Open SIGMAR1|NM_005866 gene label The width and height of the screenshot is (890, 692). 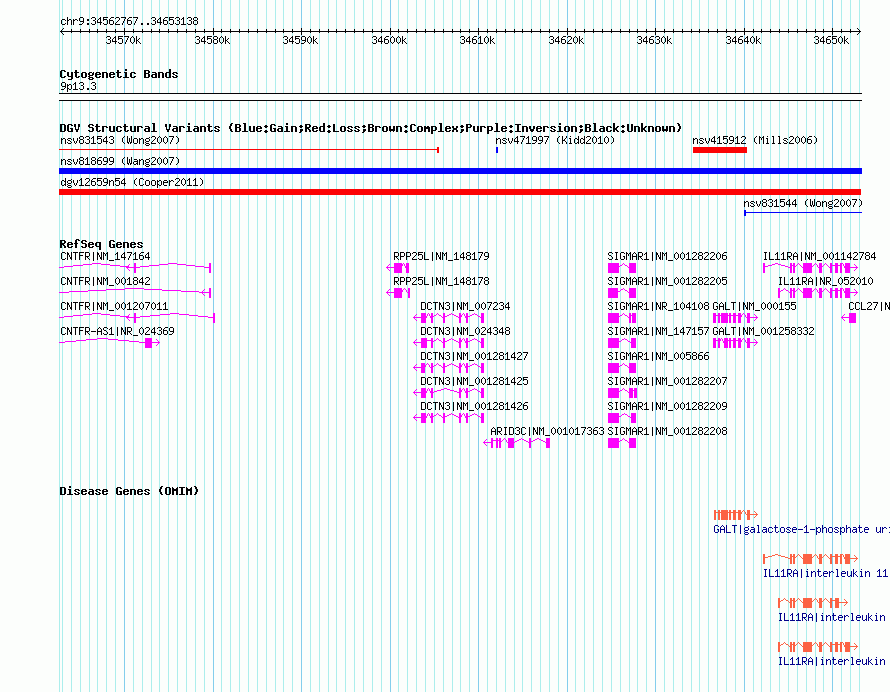pyautogui.click(x=658, y=357)
